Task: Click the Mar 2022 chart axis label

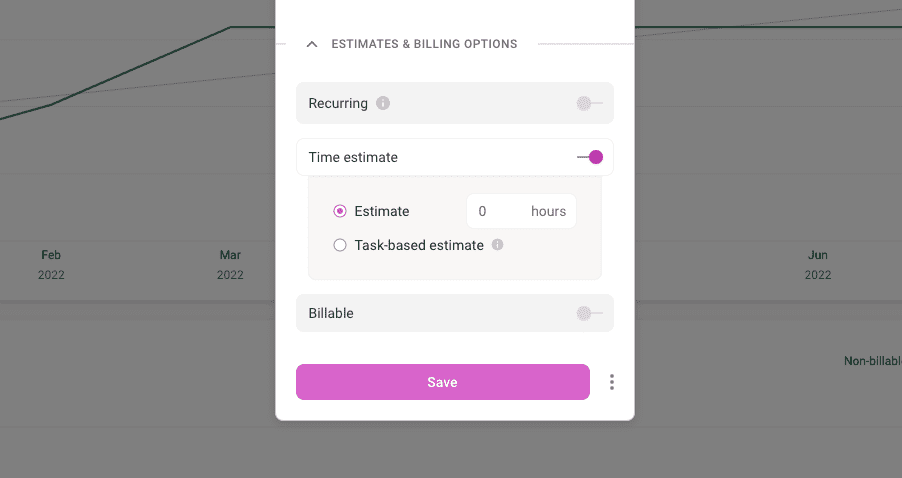Action: click(x=230, y=265)
